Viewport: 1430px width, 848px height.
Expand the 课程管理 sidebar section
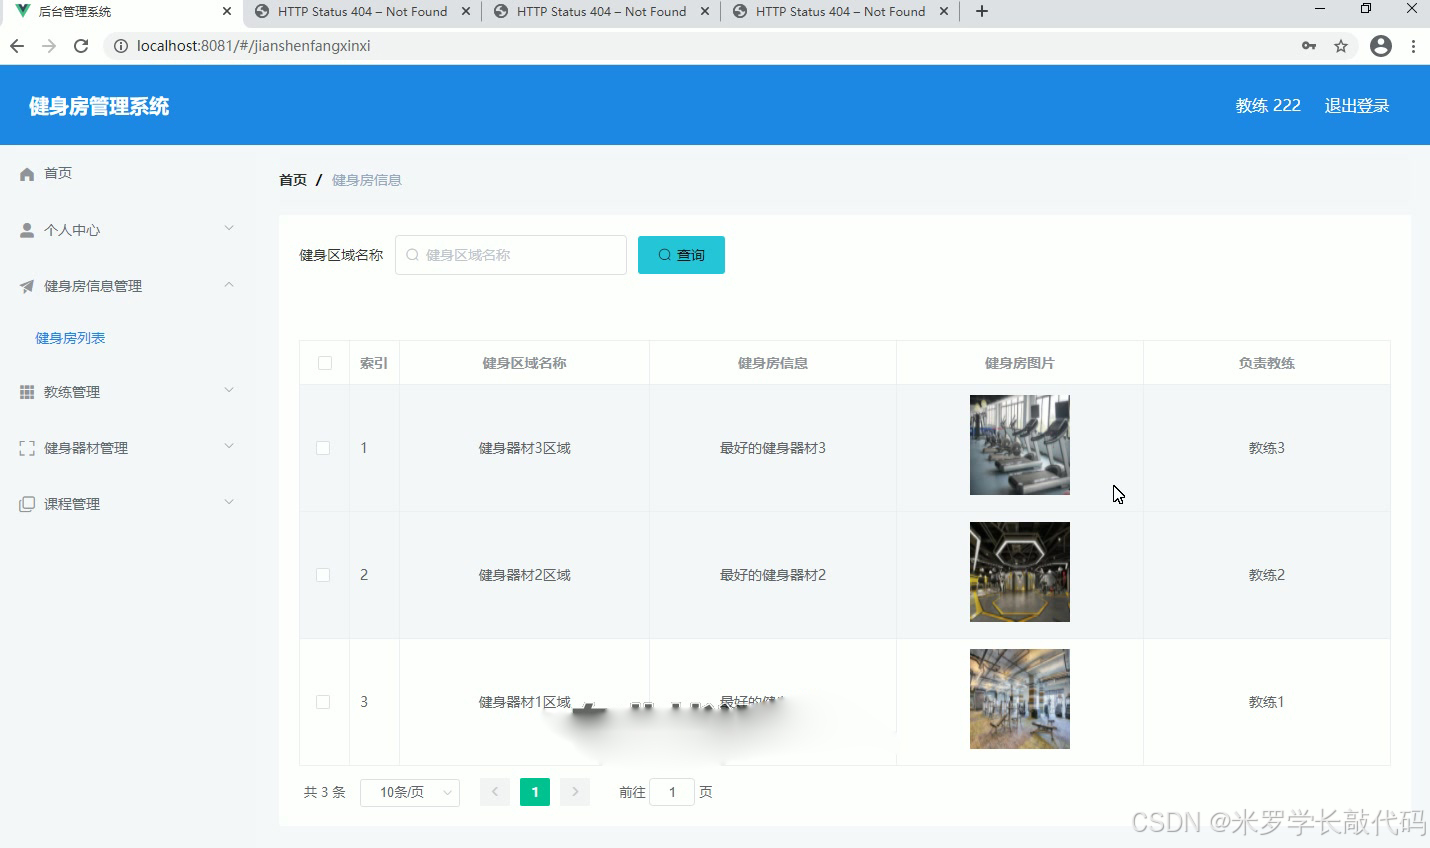(x=230, y=503)
